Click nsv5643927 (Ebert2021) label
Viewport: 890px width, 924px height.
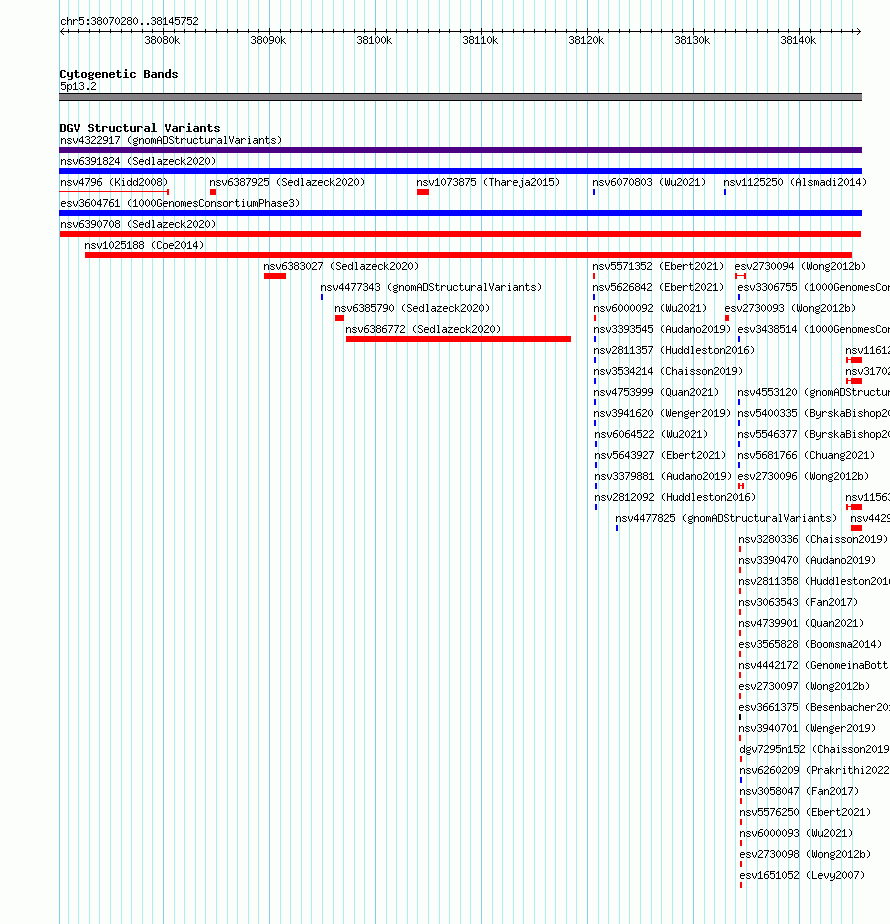[x=660, y=456]
